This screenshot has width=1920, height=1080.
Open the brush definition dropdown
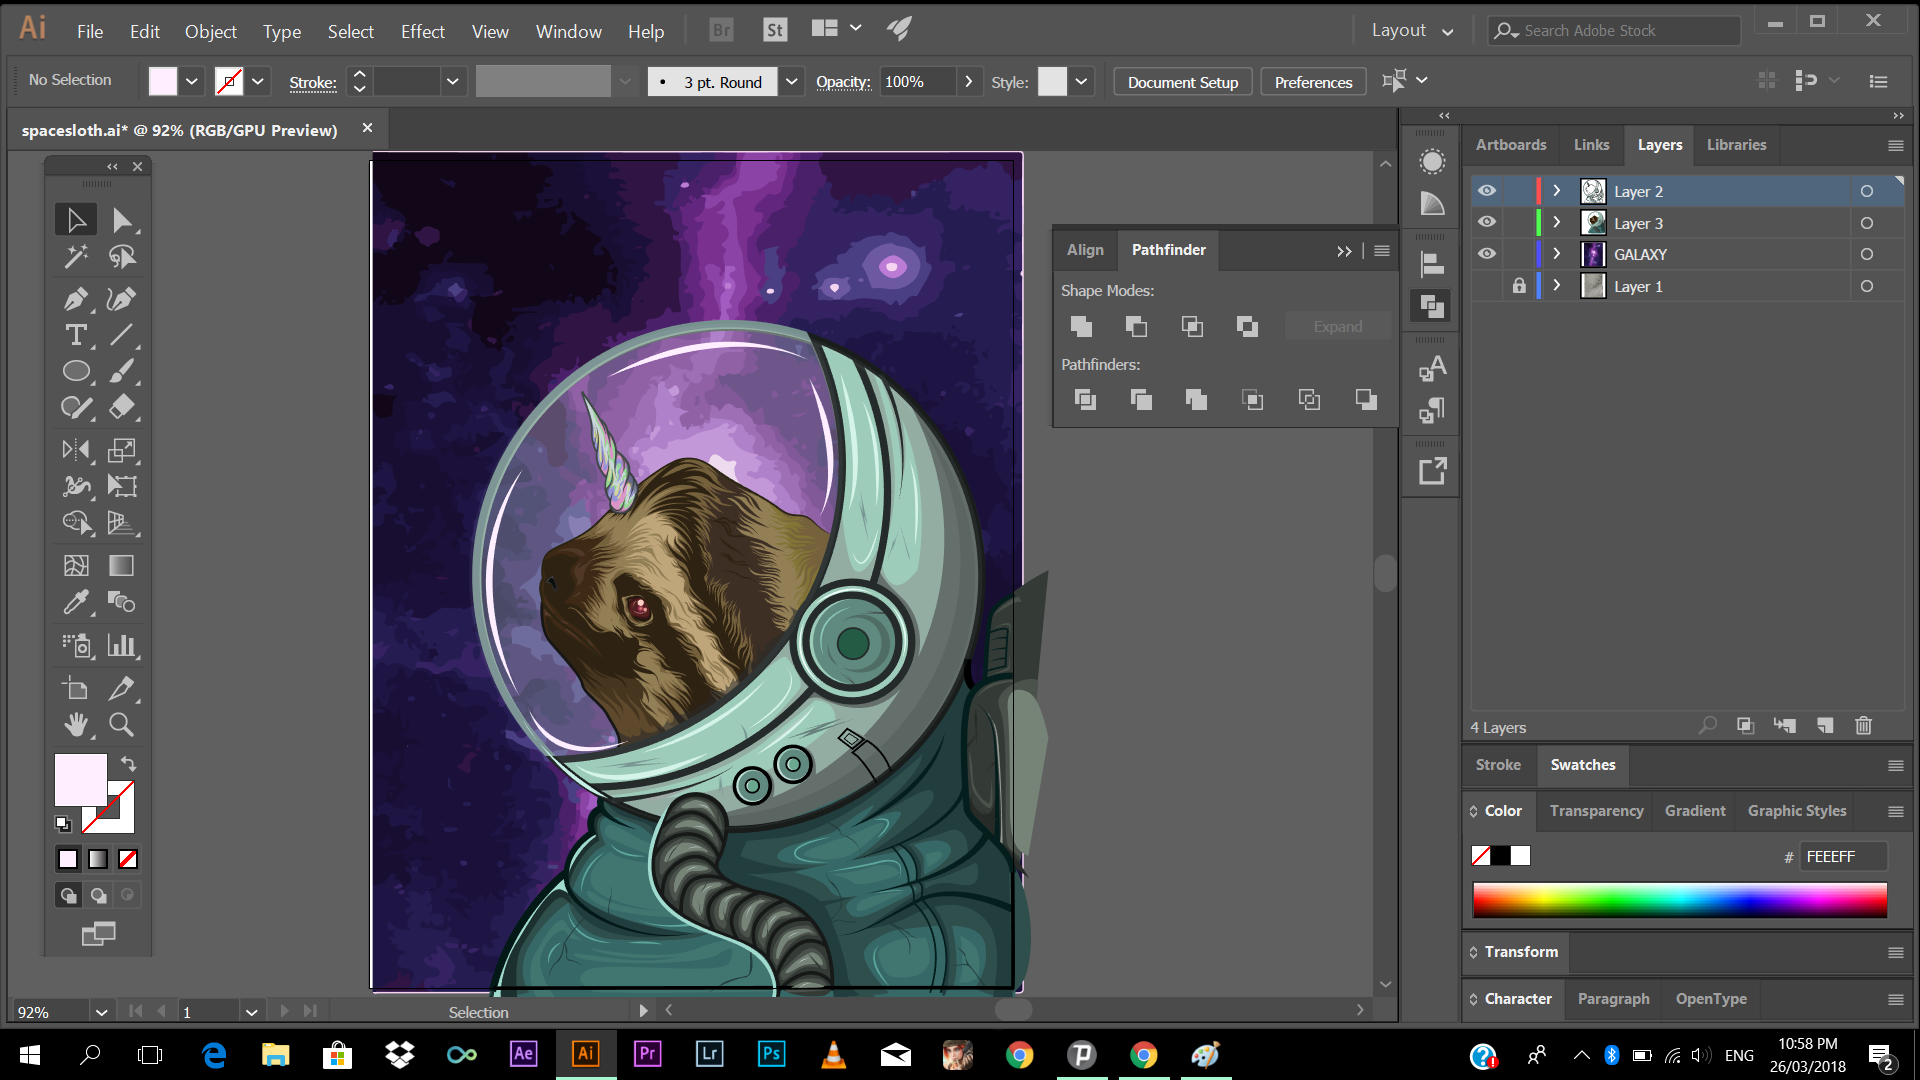pos(791,82)
